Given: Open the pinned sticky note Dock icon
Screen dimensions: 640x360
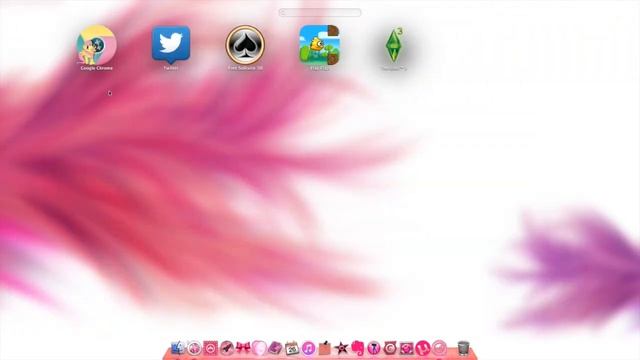Looking at the screenshot, I should pos(324,348).
